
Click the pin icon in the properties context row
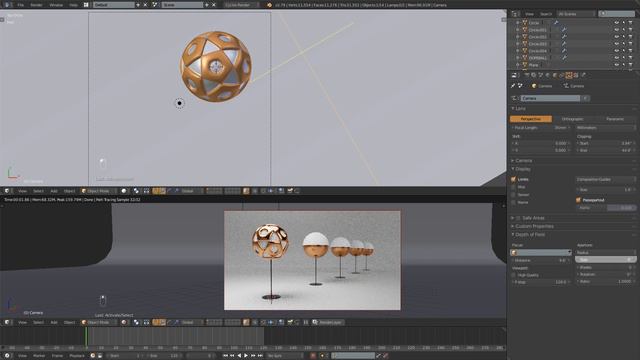(513, 86)
